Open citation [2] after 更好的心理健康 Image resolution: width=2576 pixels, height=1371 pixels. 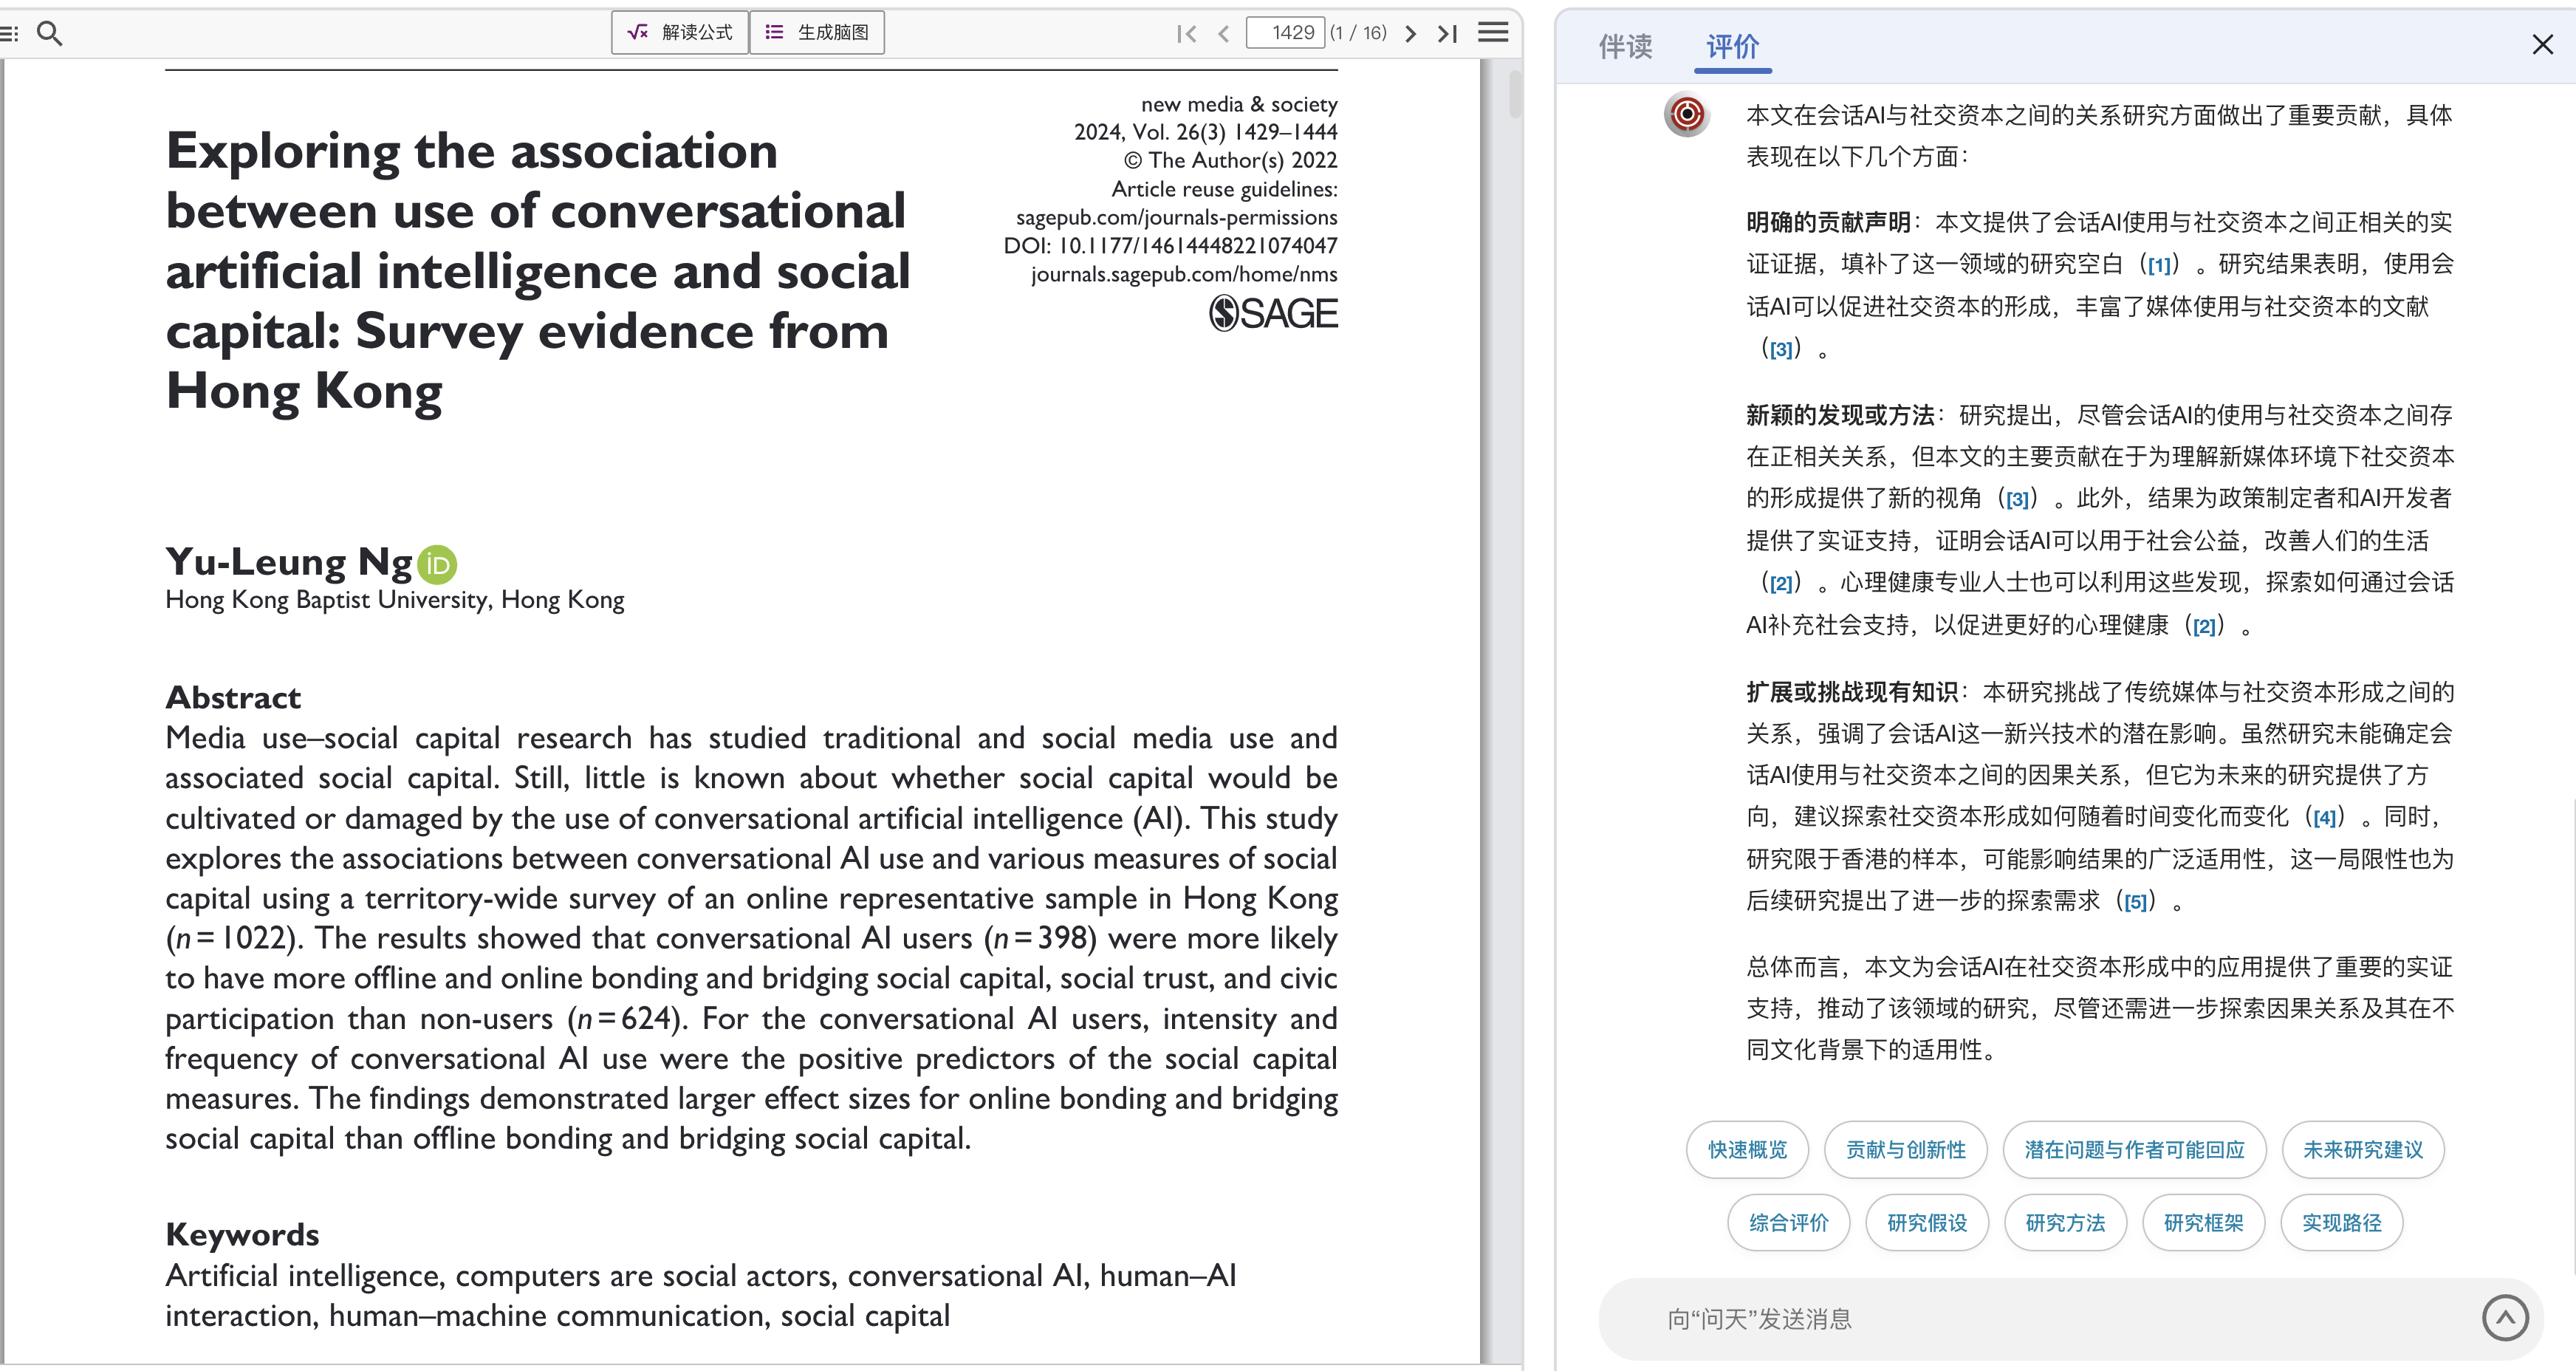(x=2204, y=626)
